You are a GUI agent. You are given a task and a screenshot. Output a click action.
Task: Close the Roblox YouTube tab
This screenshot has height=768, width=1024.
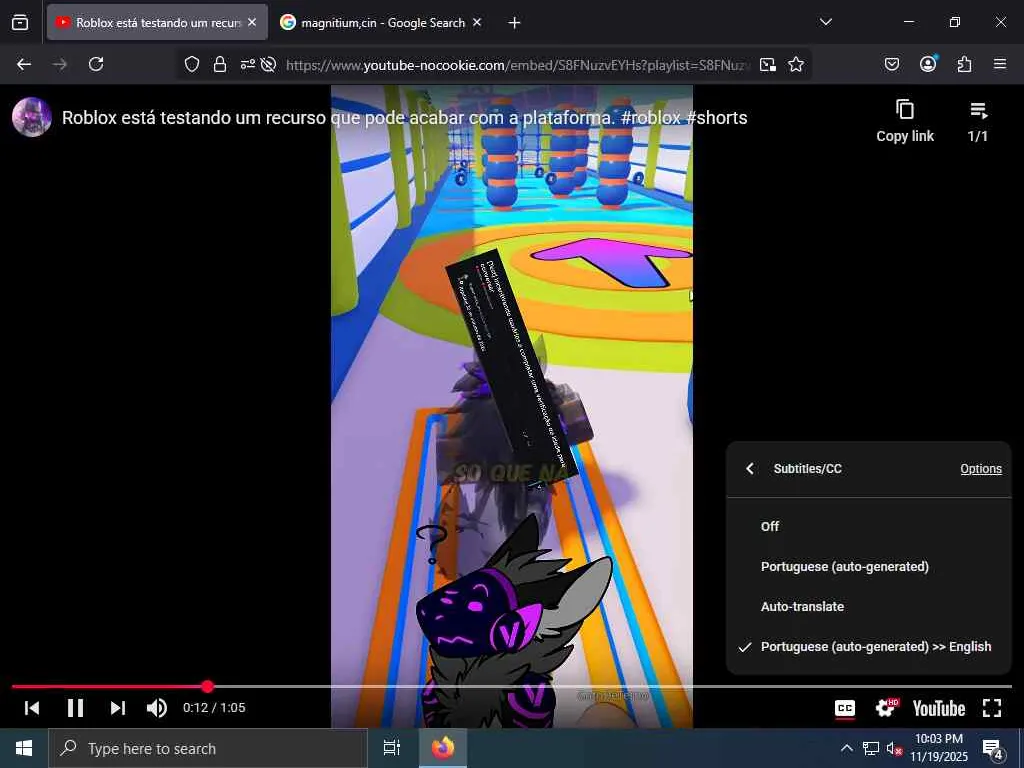coord(252,22)
